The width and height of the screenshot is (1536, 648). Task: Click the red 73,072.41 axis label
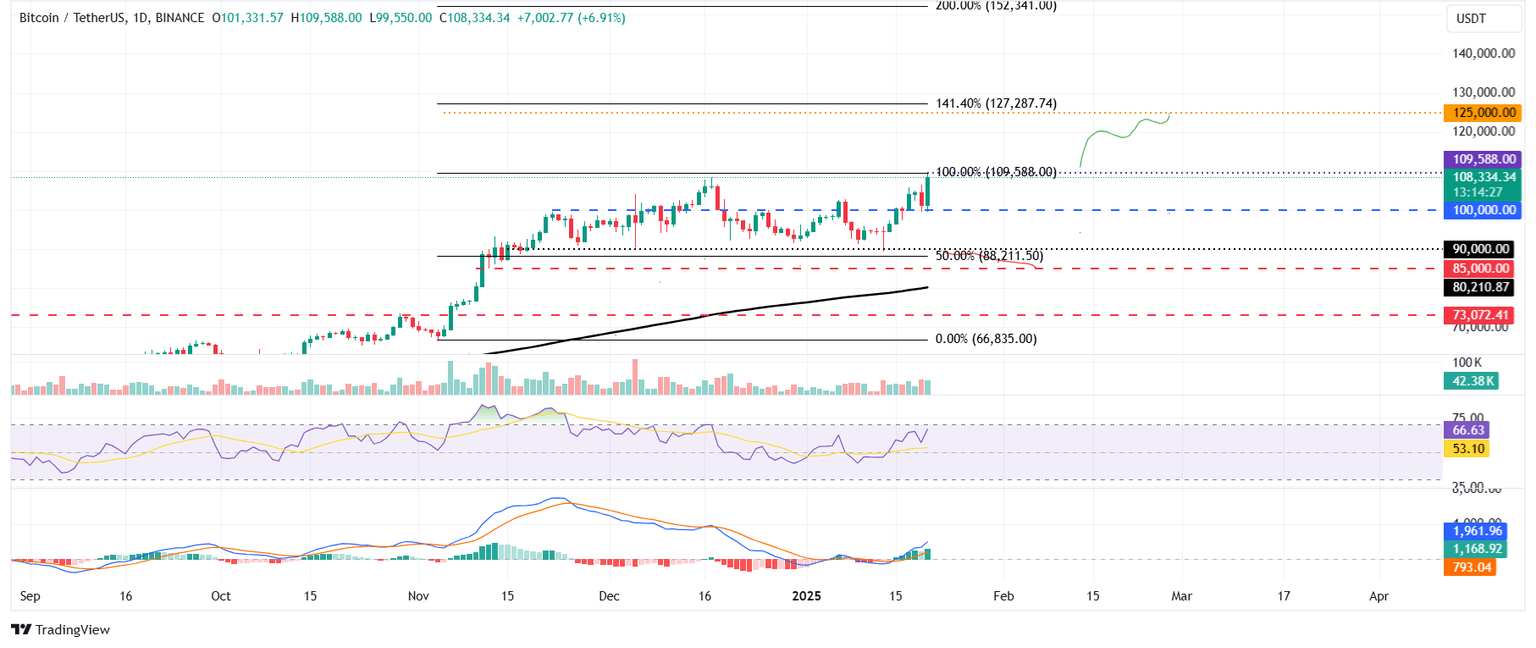[1483, 315]
